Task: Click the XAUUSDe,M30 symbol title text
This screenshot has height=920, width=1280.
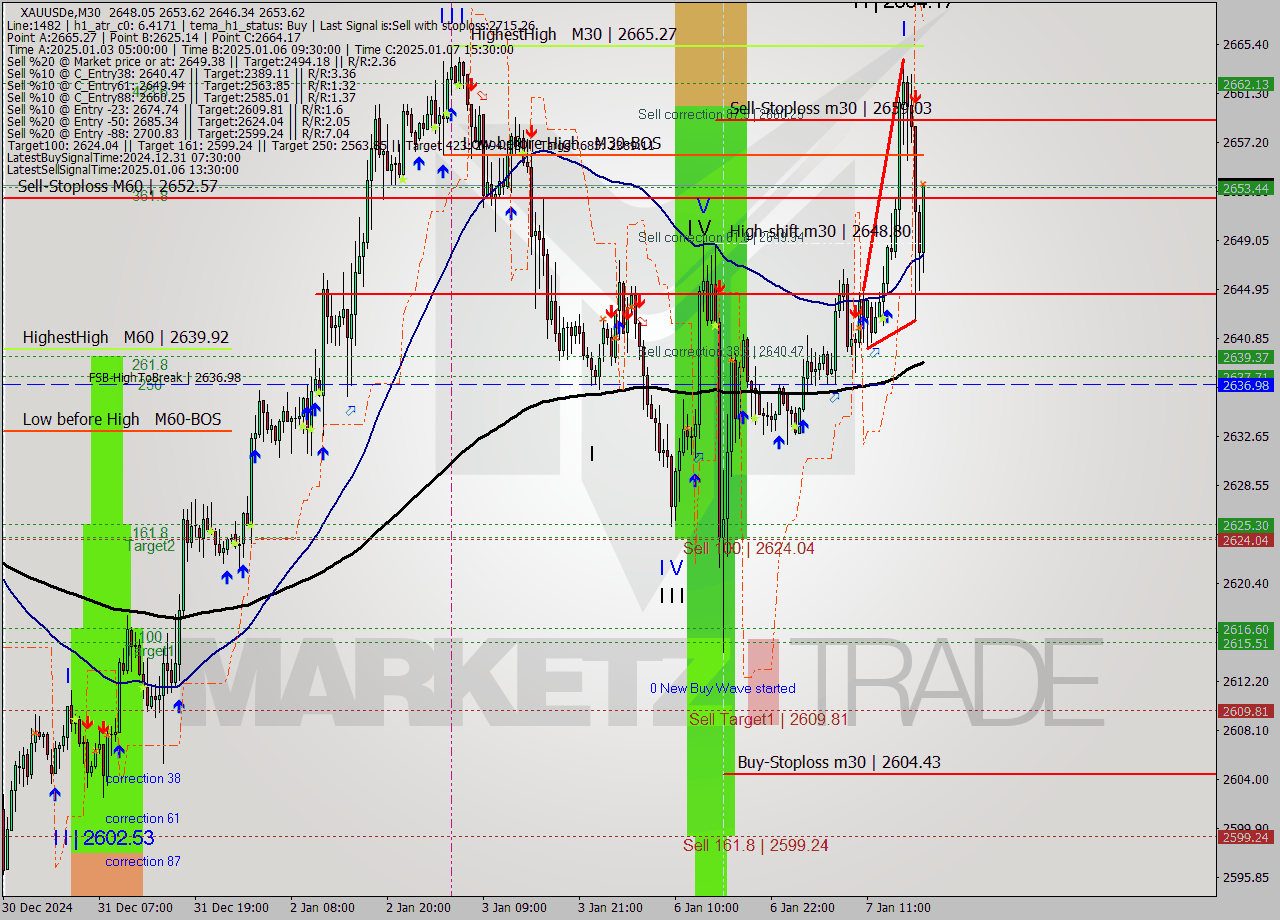Action: tap(59, 12)
